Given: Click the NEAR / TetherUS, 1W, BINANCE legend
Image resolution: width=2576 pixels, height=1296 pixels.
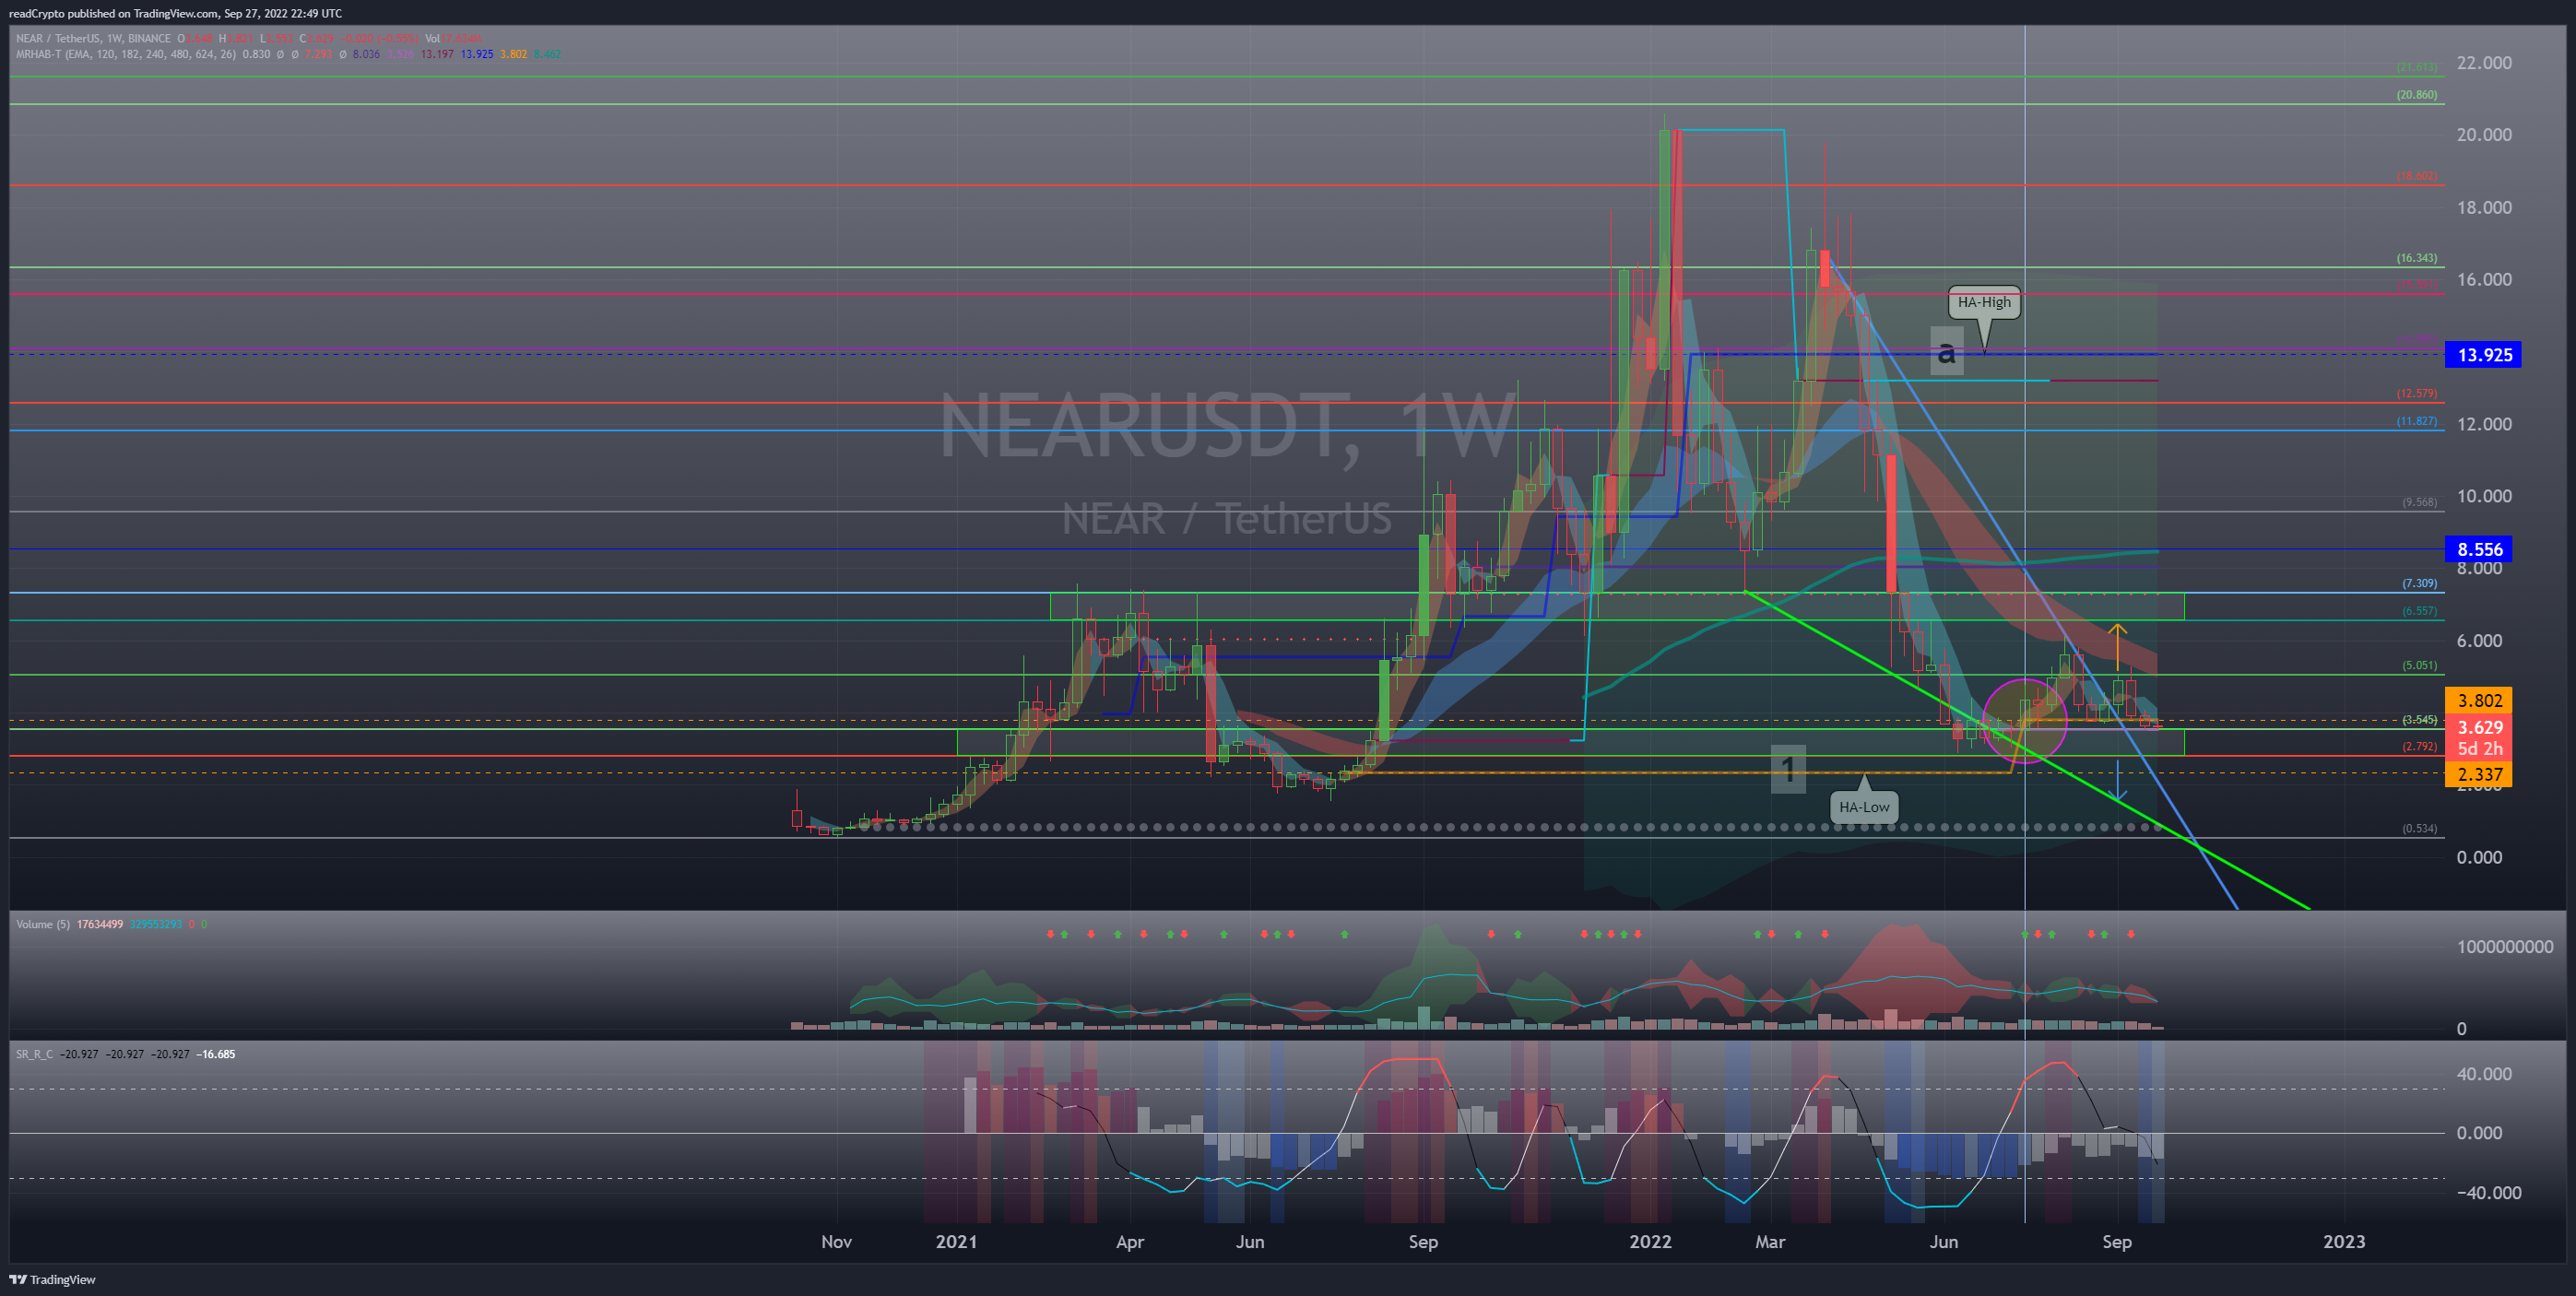Looking at the screenshot, I should (x=93, y=39).
